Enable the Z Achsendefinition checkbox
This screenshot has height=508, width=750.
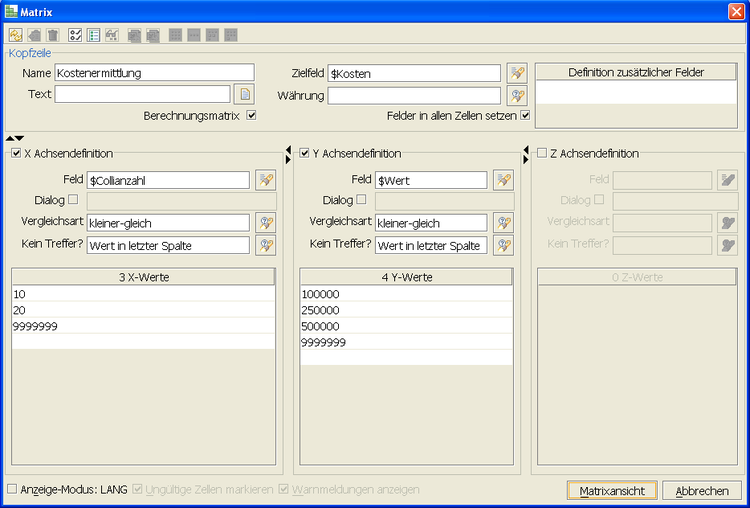[542, 154]
